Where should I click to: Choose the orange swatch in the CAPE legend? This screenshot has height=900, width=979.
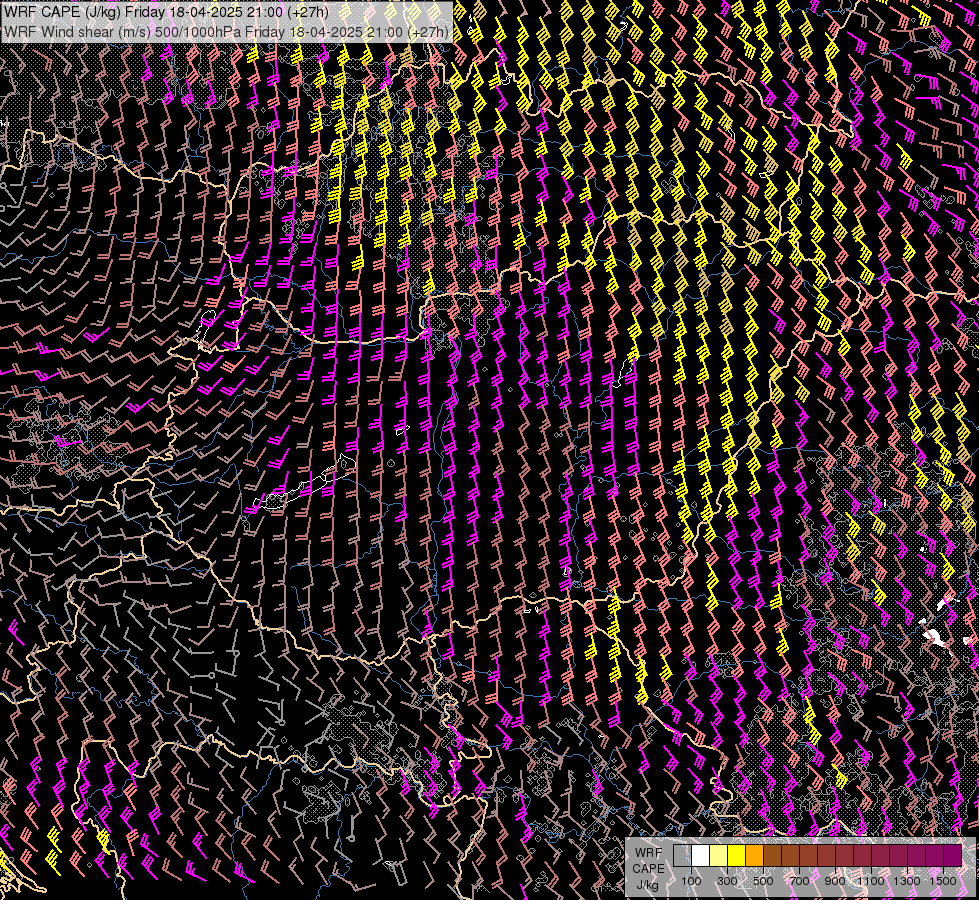[x=754, y=856]
